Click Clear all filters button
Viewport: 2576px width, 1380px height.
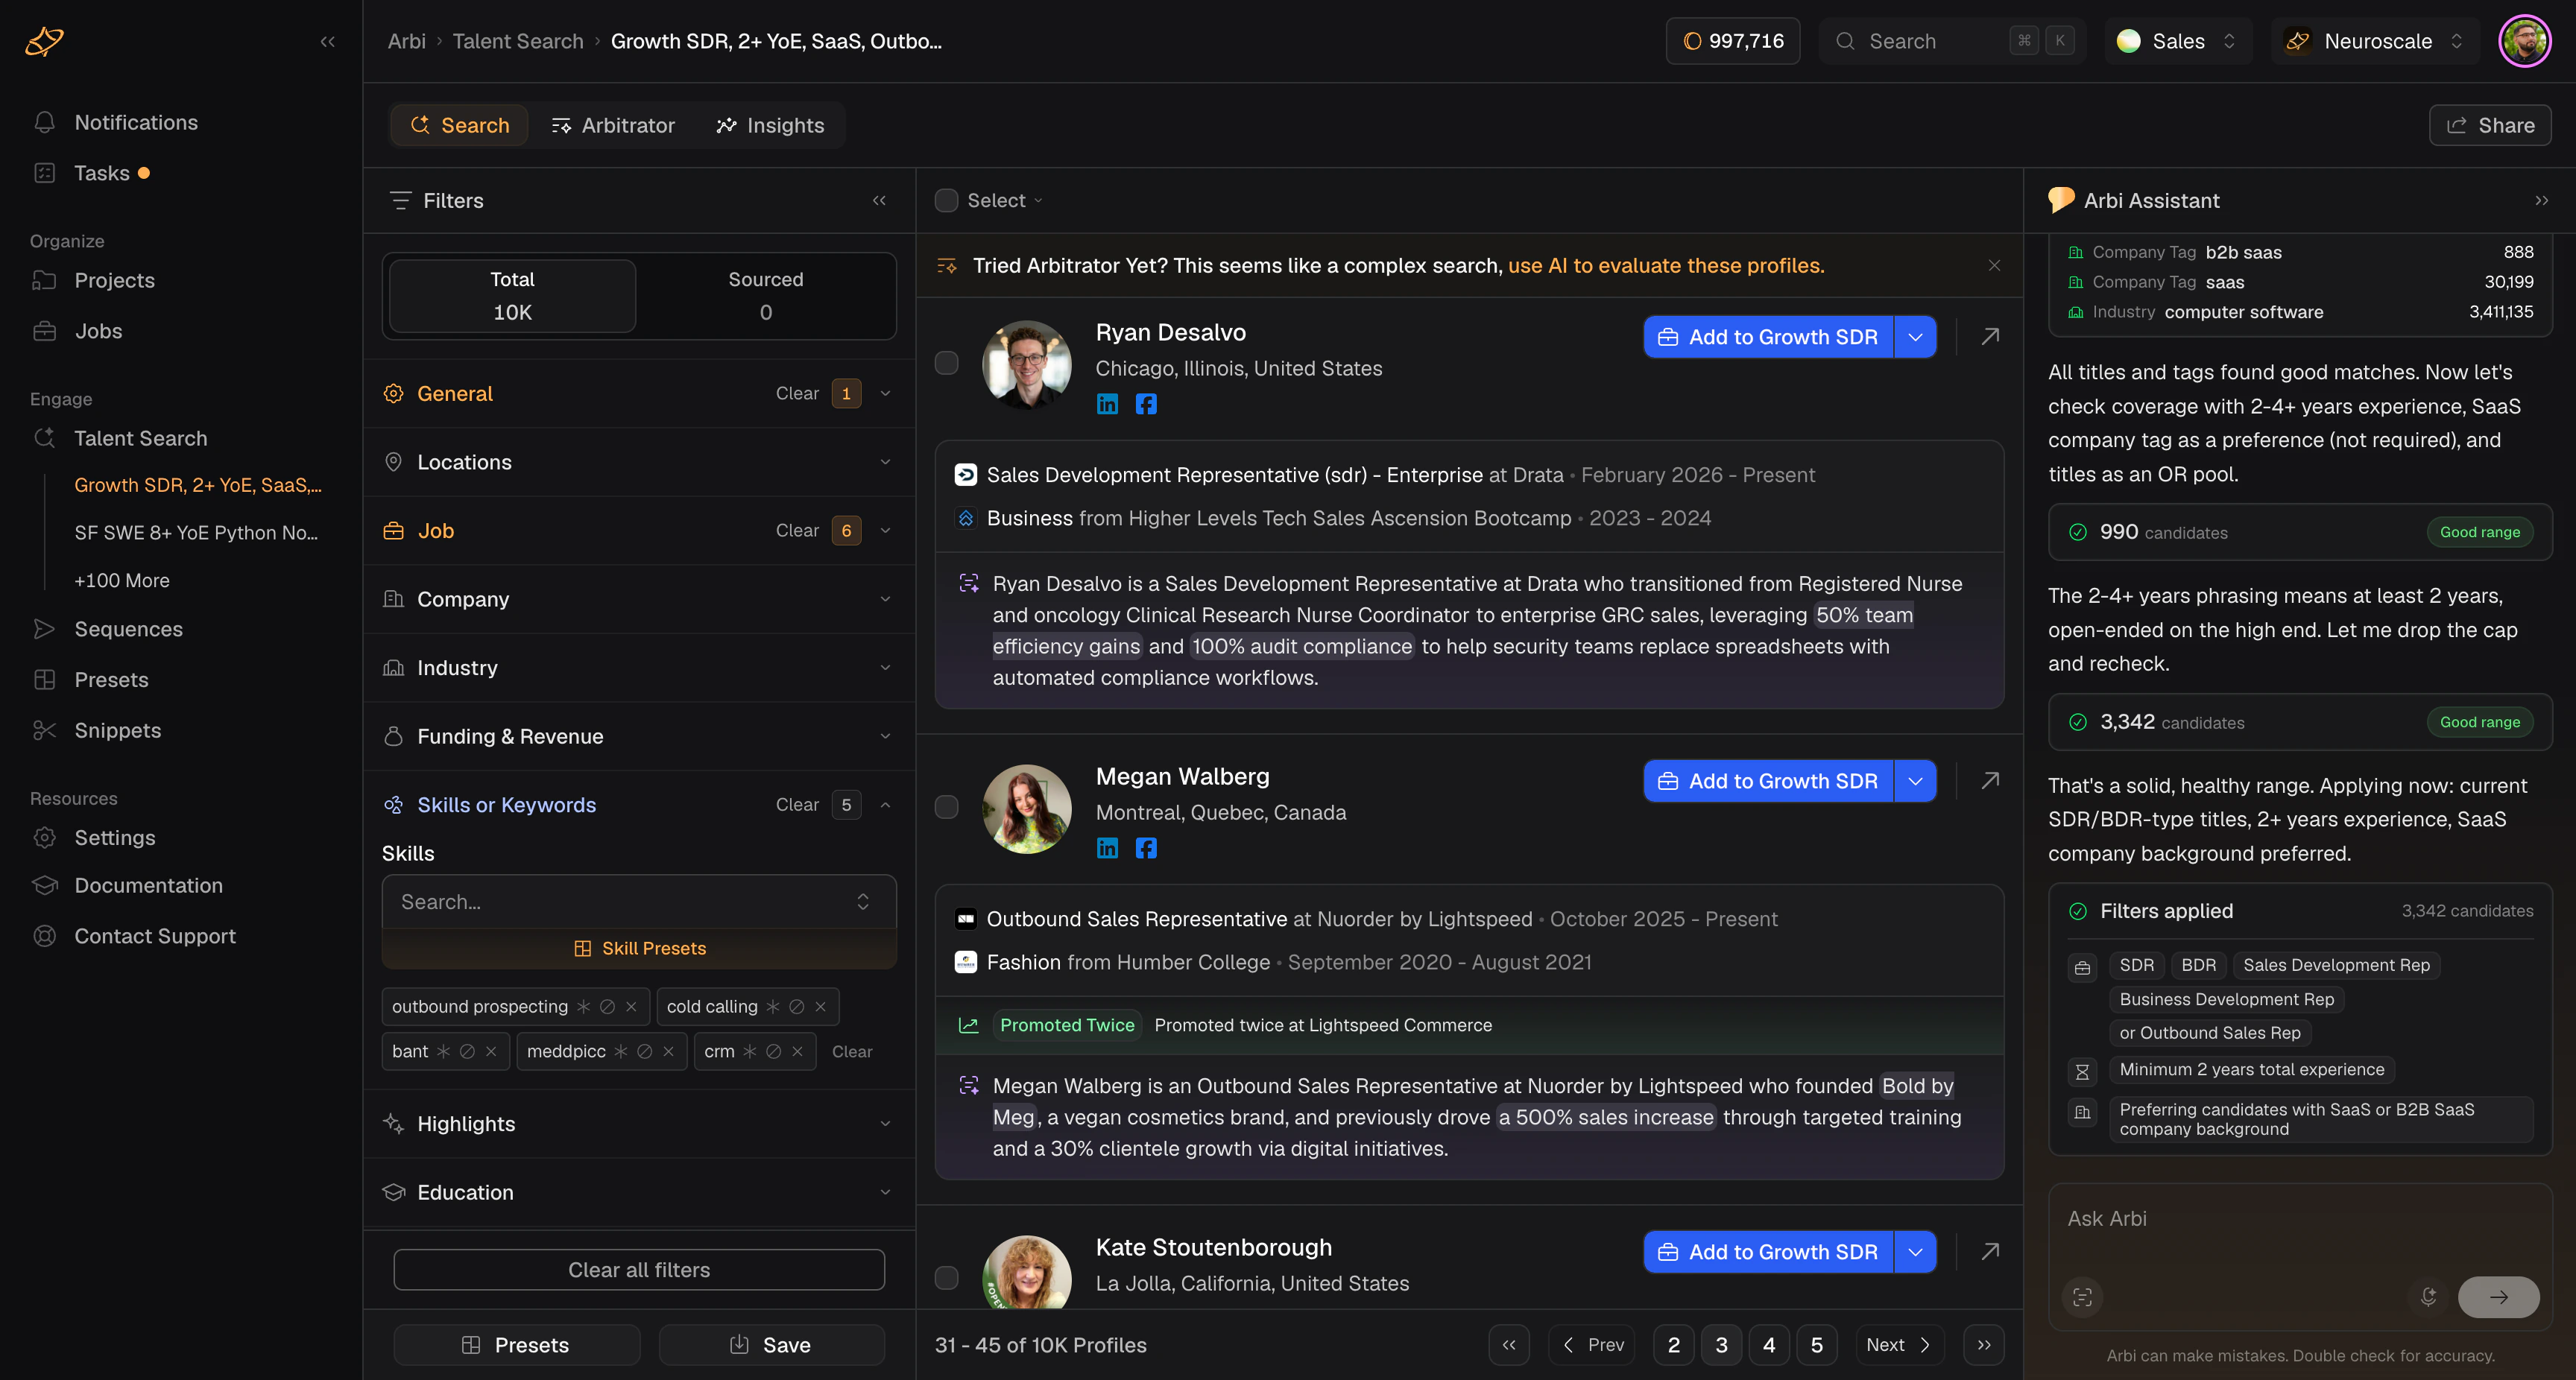[639, 1270]
